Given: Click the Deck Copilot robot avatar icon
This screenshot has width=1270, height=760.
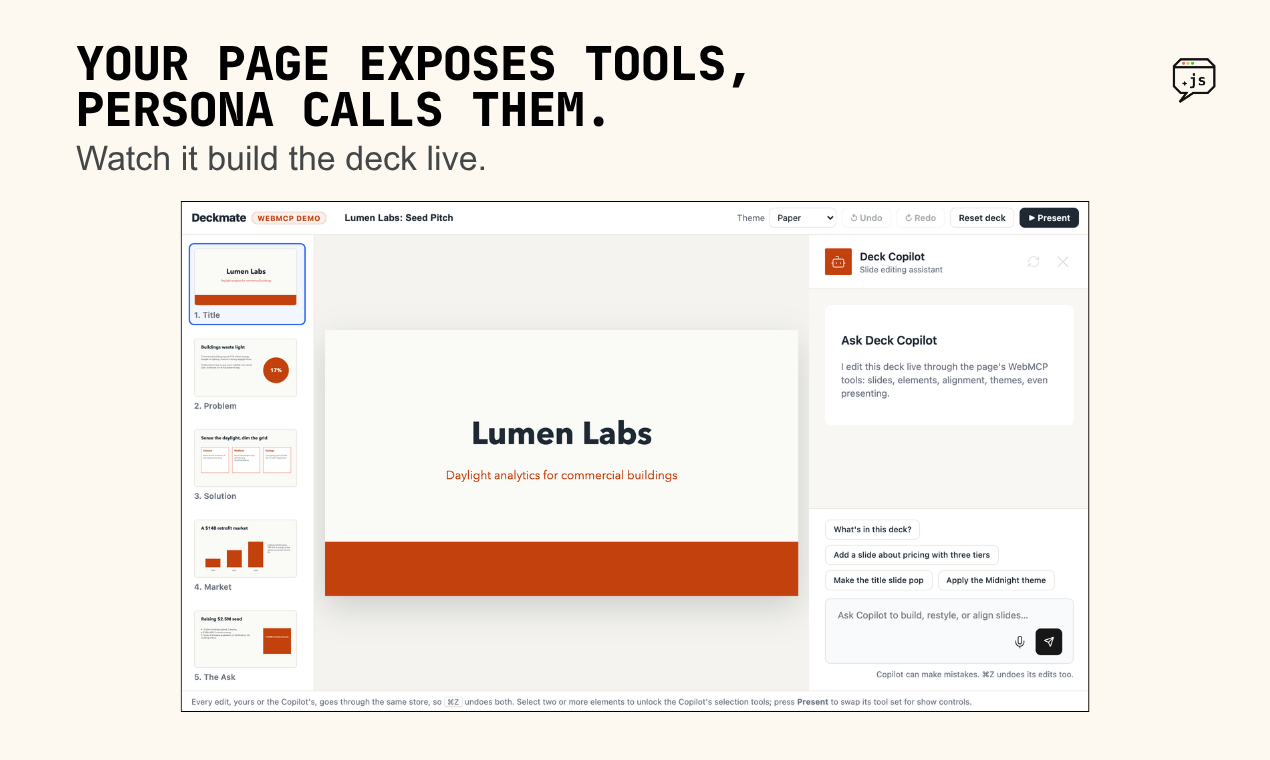Looking at the screenshot, I should [838, 262].
